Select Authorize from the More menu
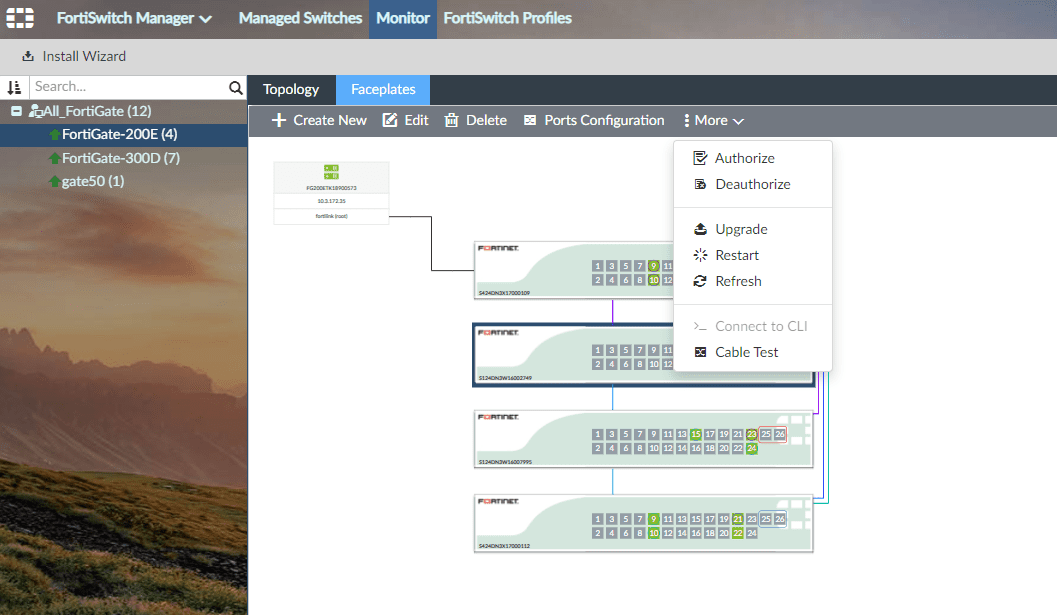This screenshot has height=615, width=1057. (744, 158)
